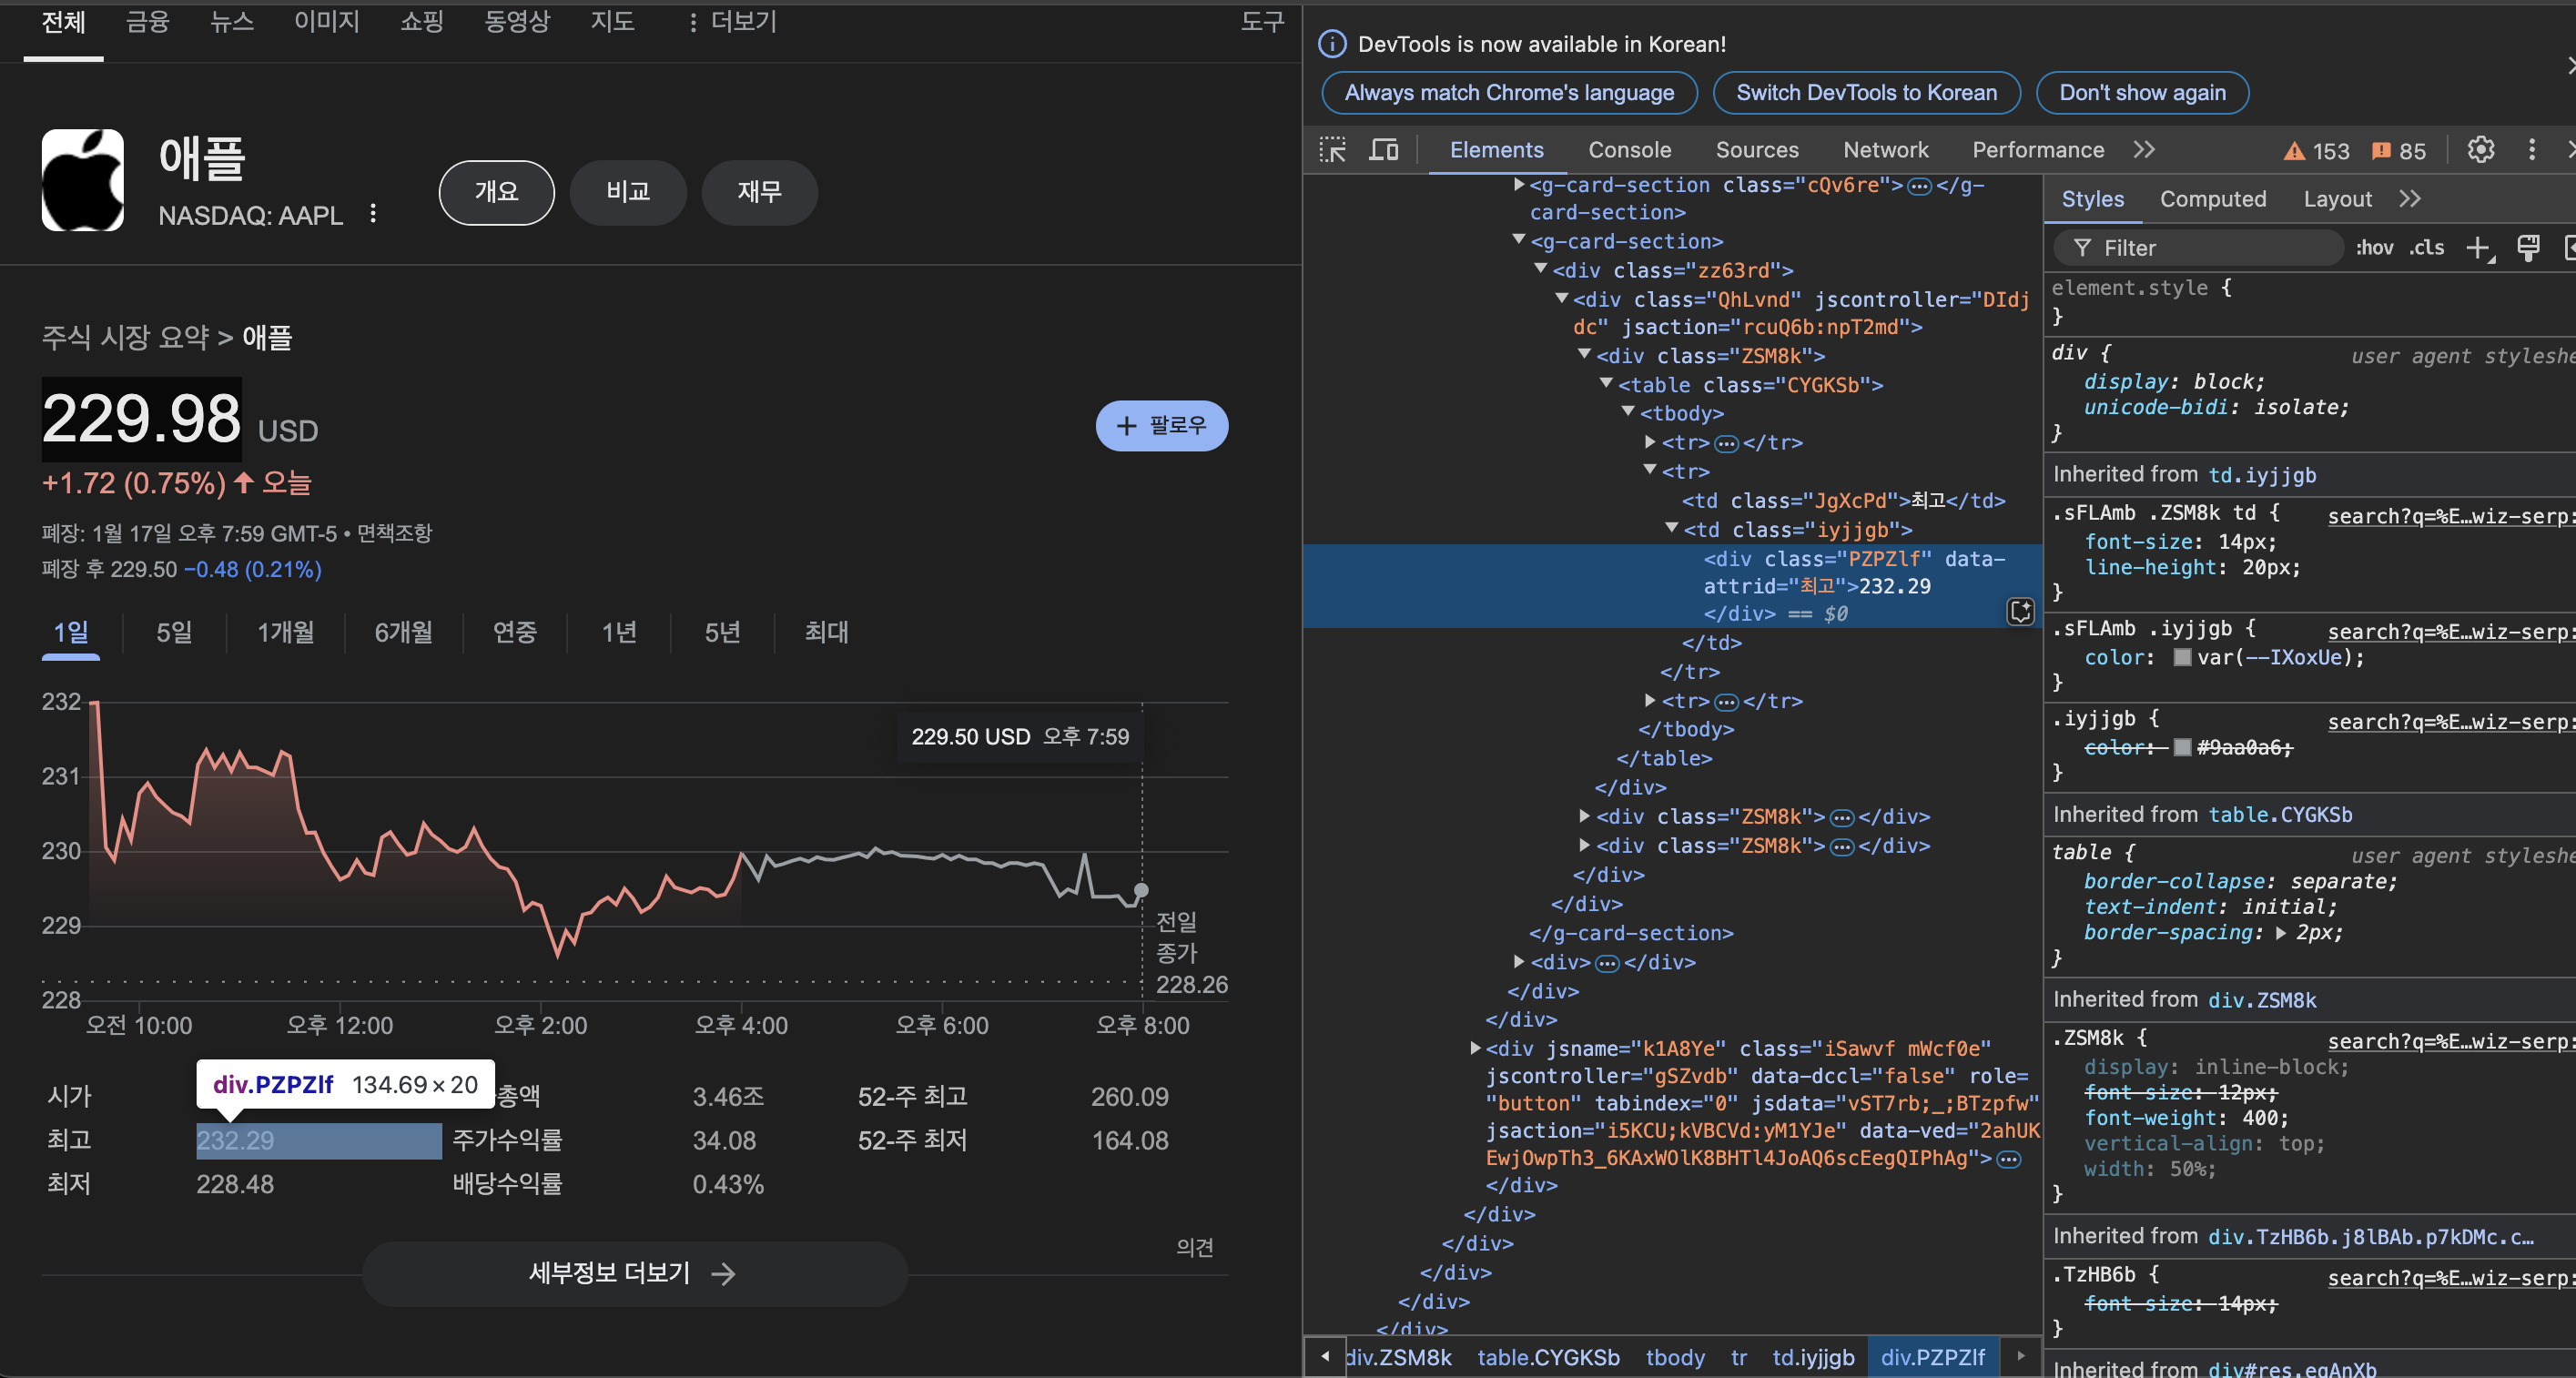Collapse the td class iyjjgb node
This screenshot has width=2576, height=1378.
point(1671,529)
